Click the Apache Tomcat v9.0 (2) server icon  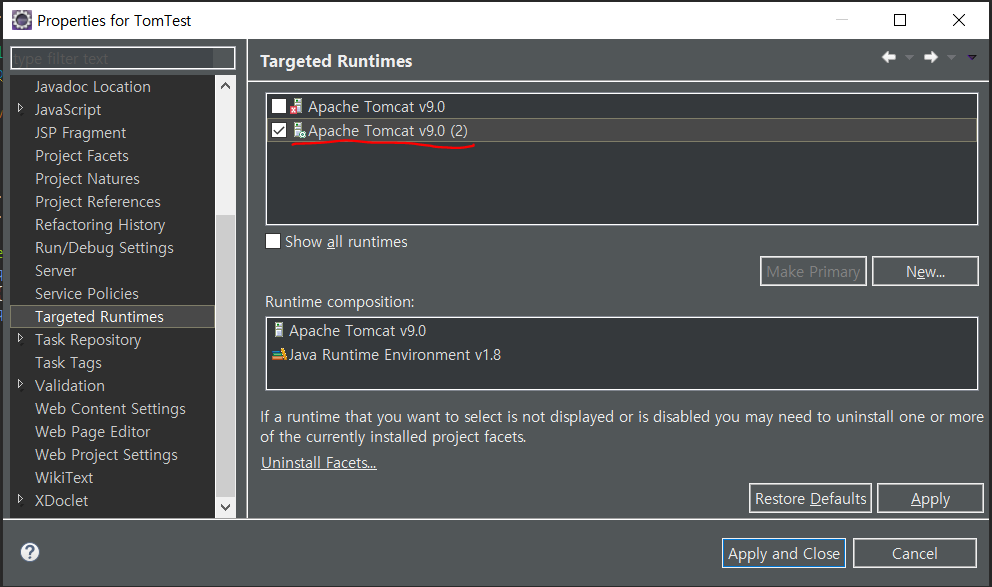tap(299, 130)
